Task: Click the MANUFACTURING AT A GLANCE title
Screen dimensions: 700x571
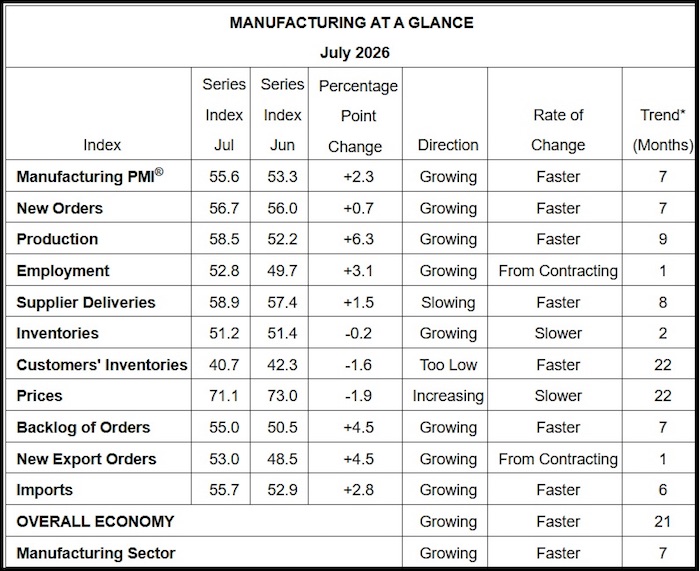Action: [x=352, y=23]
